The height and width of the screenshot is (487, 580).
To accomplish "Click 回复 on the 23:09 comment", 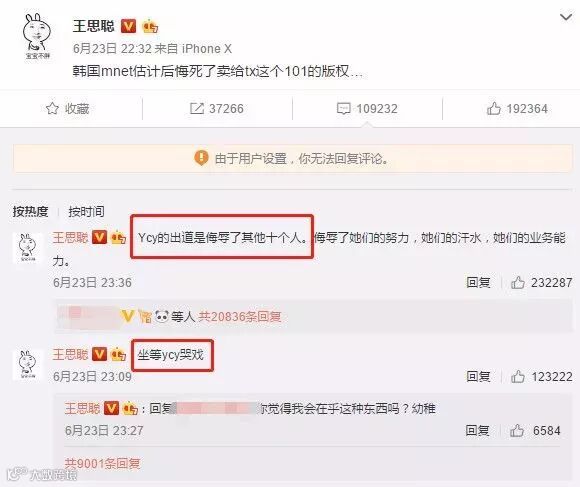I will [x=478, y=377].
